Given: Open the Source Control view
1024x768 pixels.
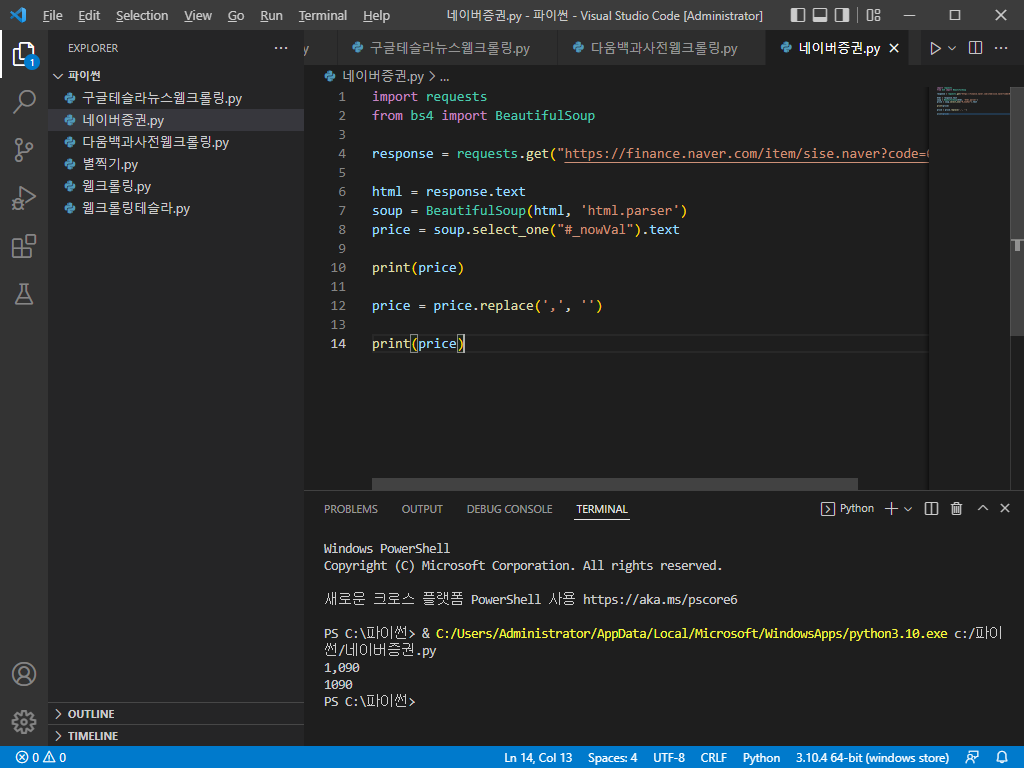Looking at the screenshot, I should (24, 150).
